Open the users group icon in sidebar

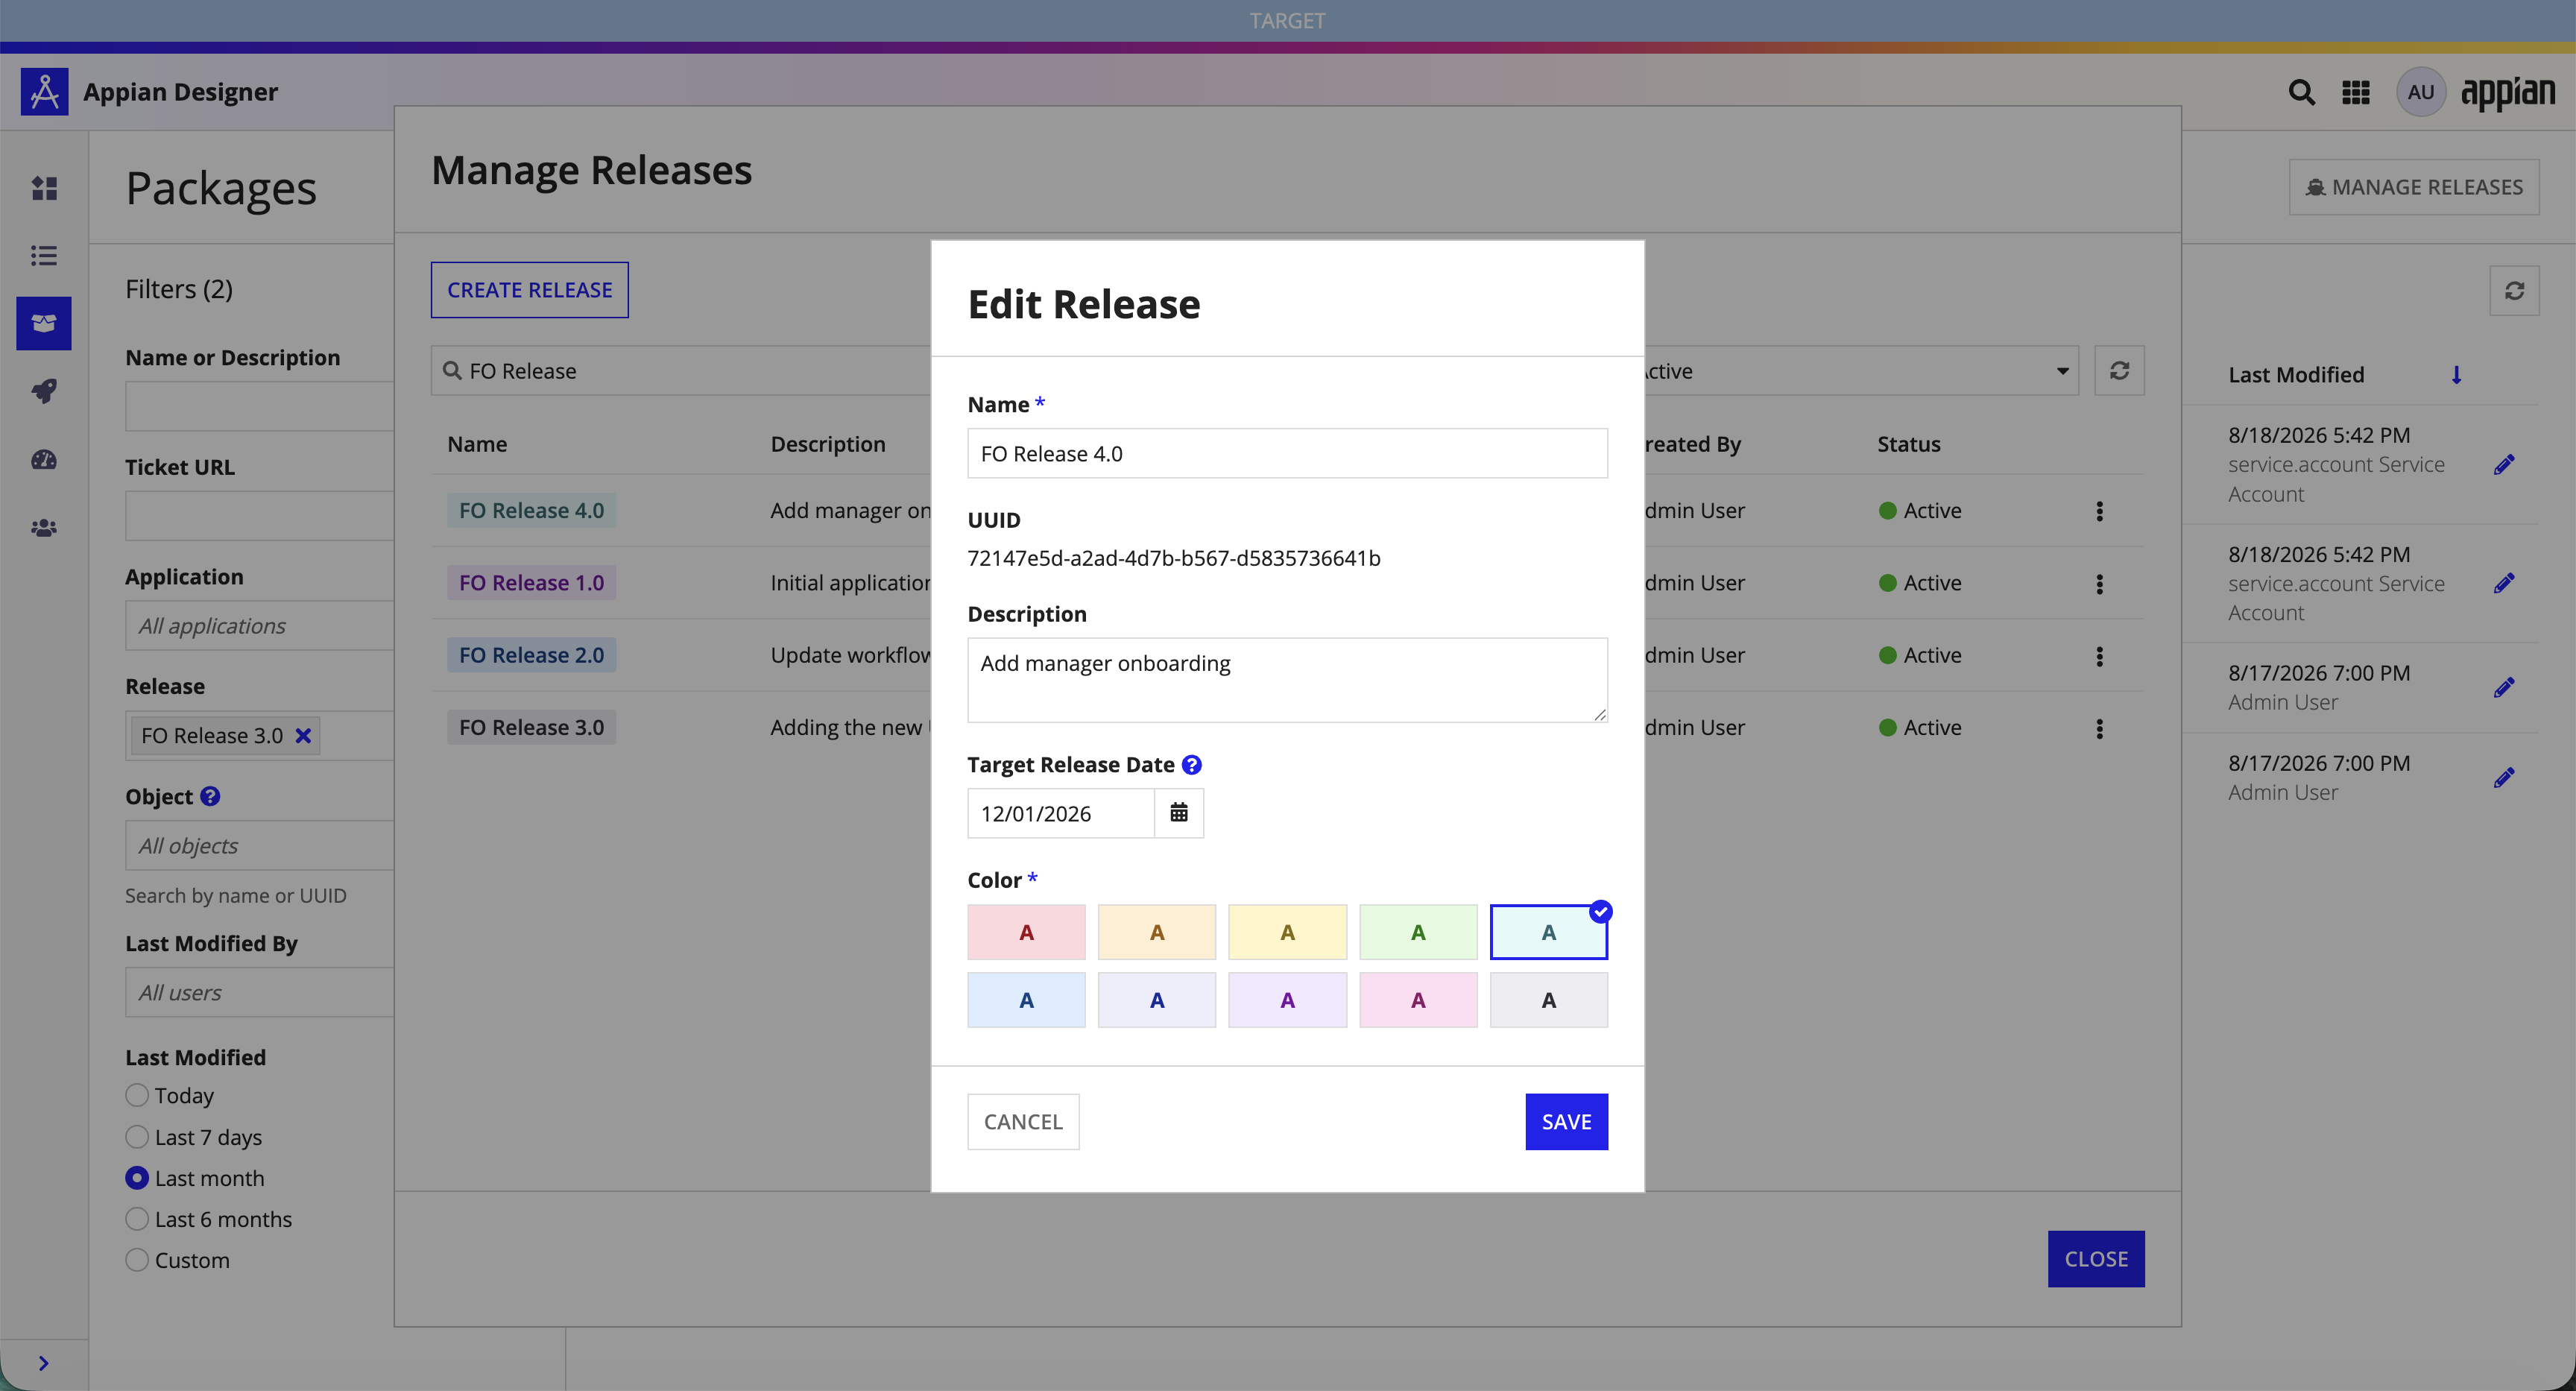(44, 528)
